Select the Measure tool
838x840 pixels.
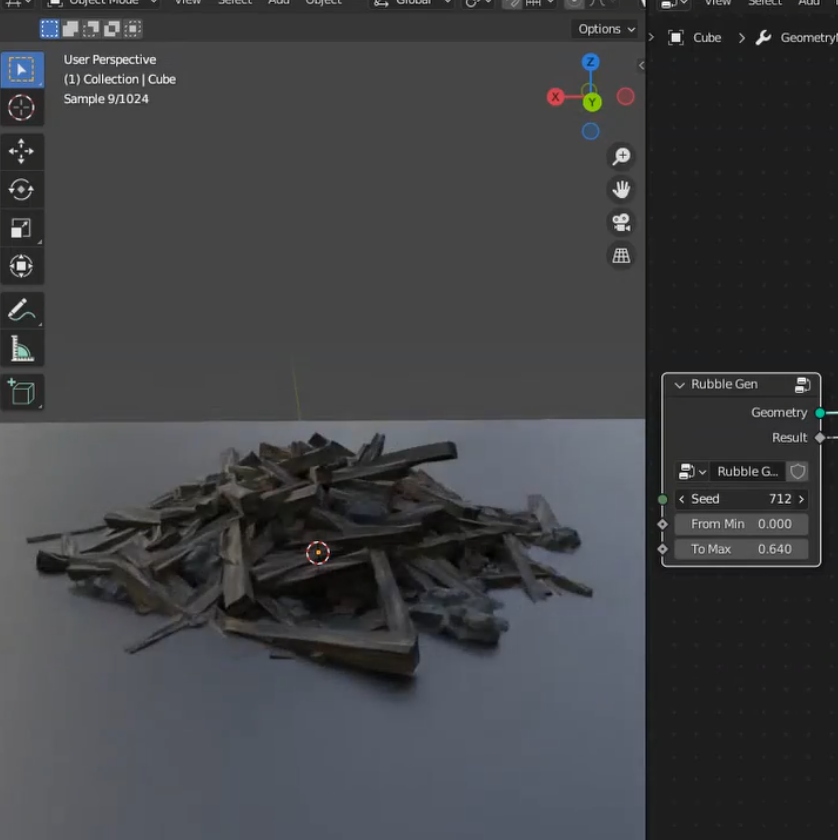(21, 348)
